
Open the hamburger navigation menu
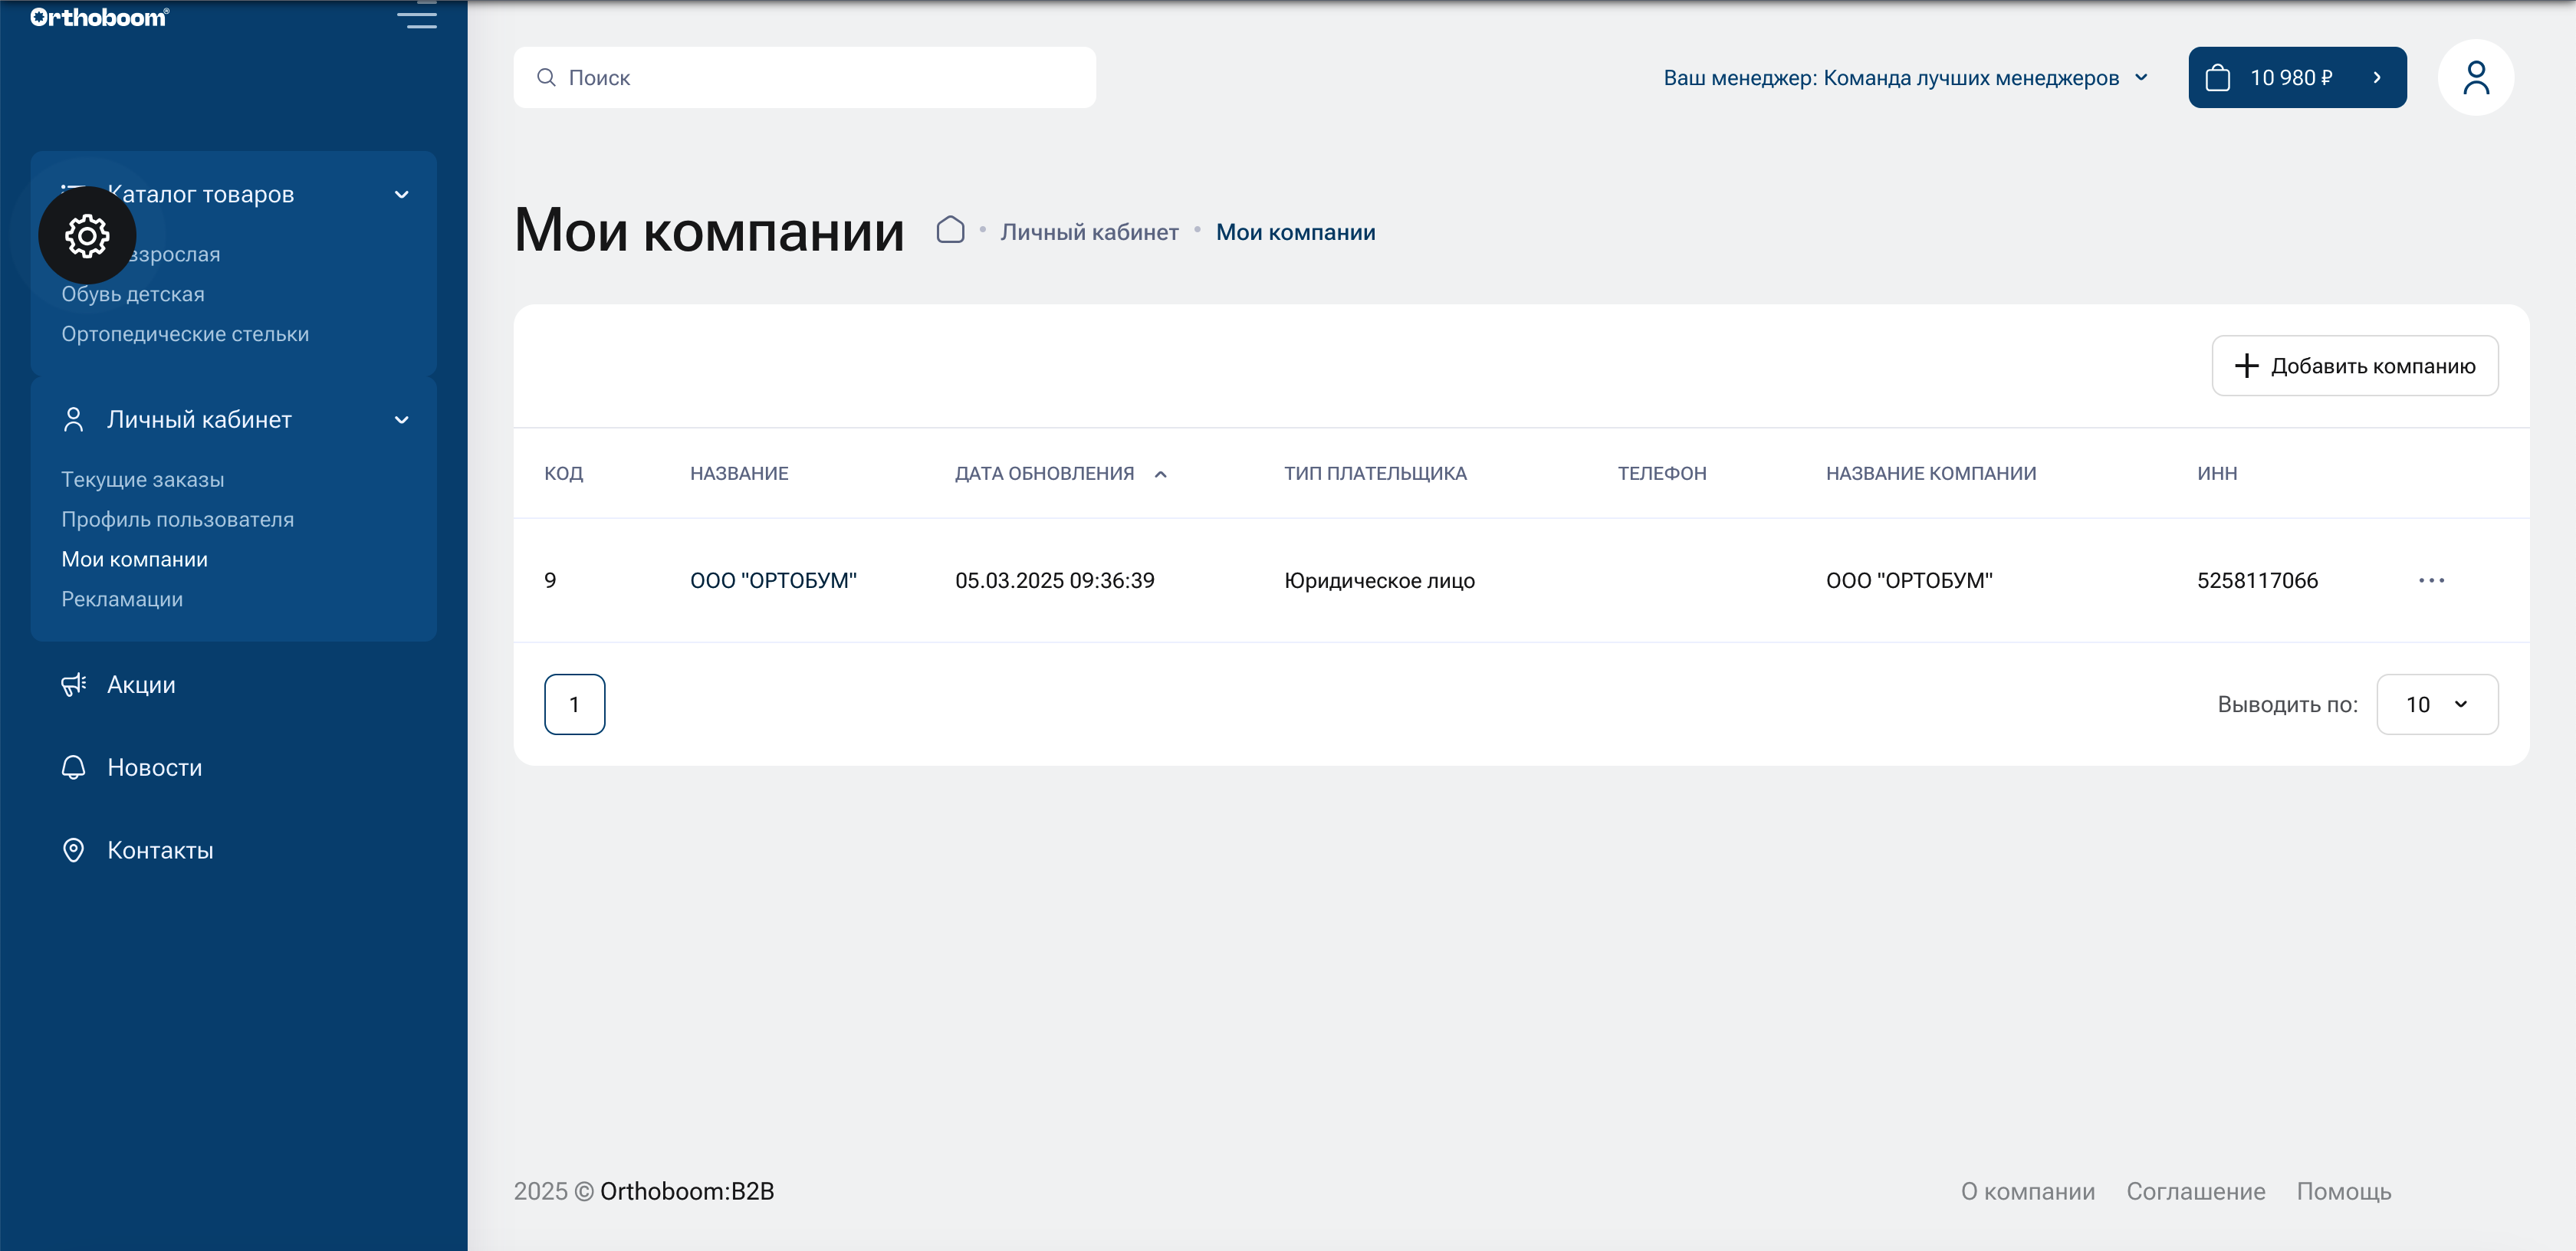click(418, 17)
